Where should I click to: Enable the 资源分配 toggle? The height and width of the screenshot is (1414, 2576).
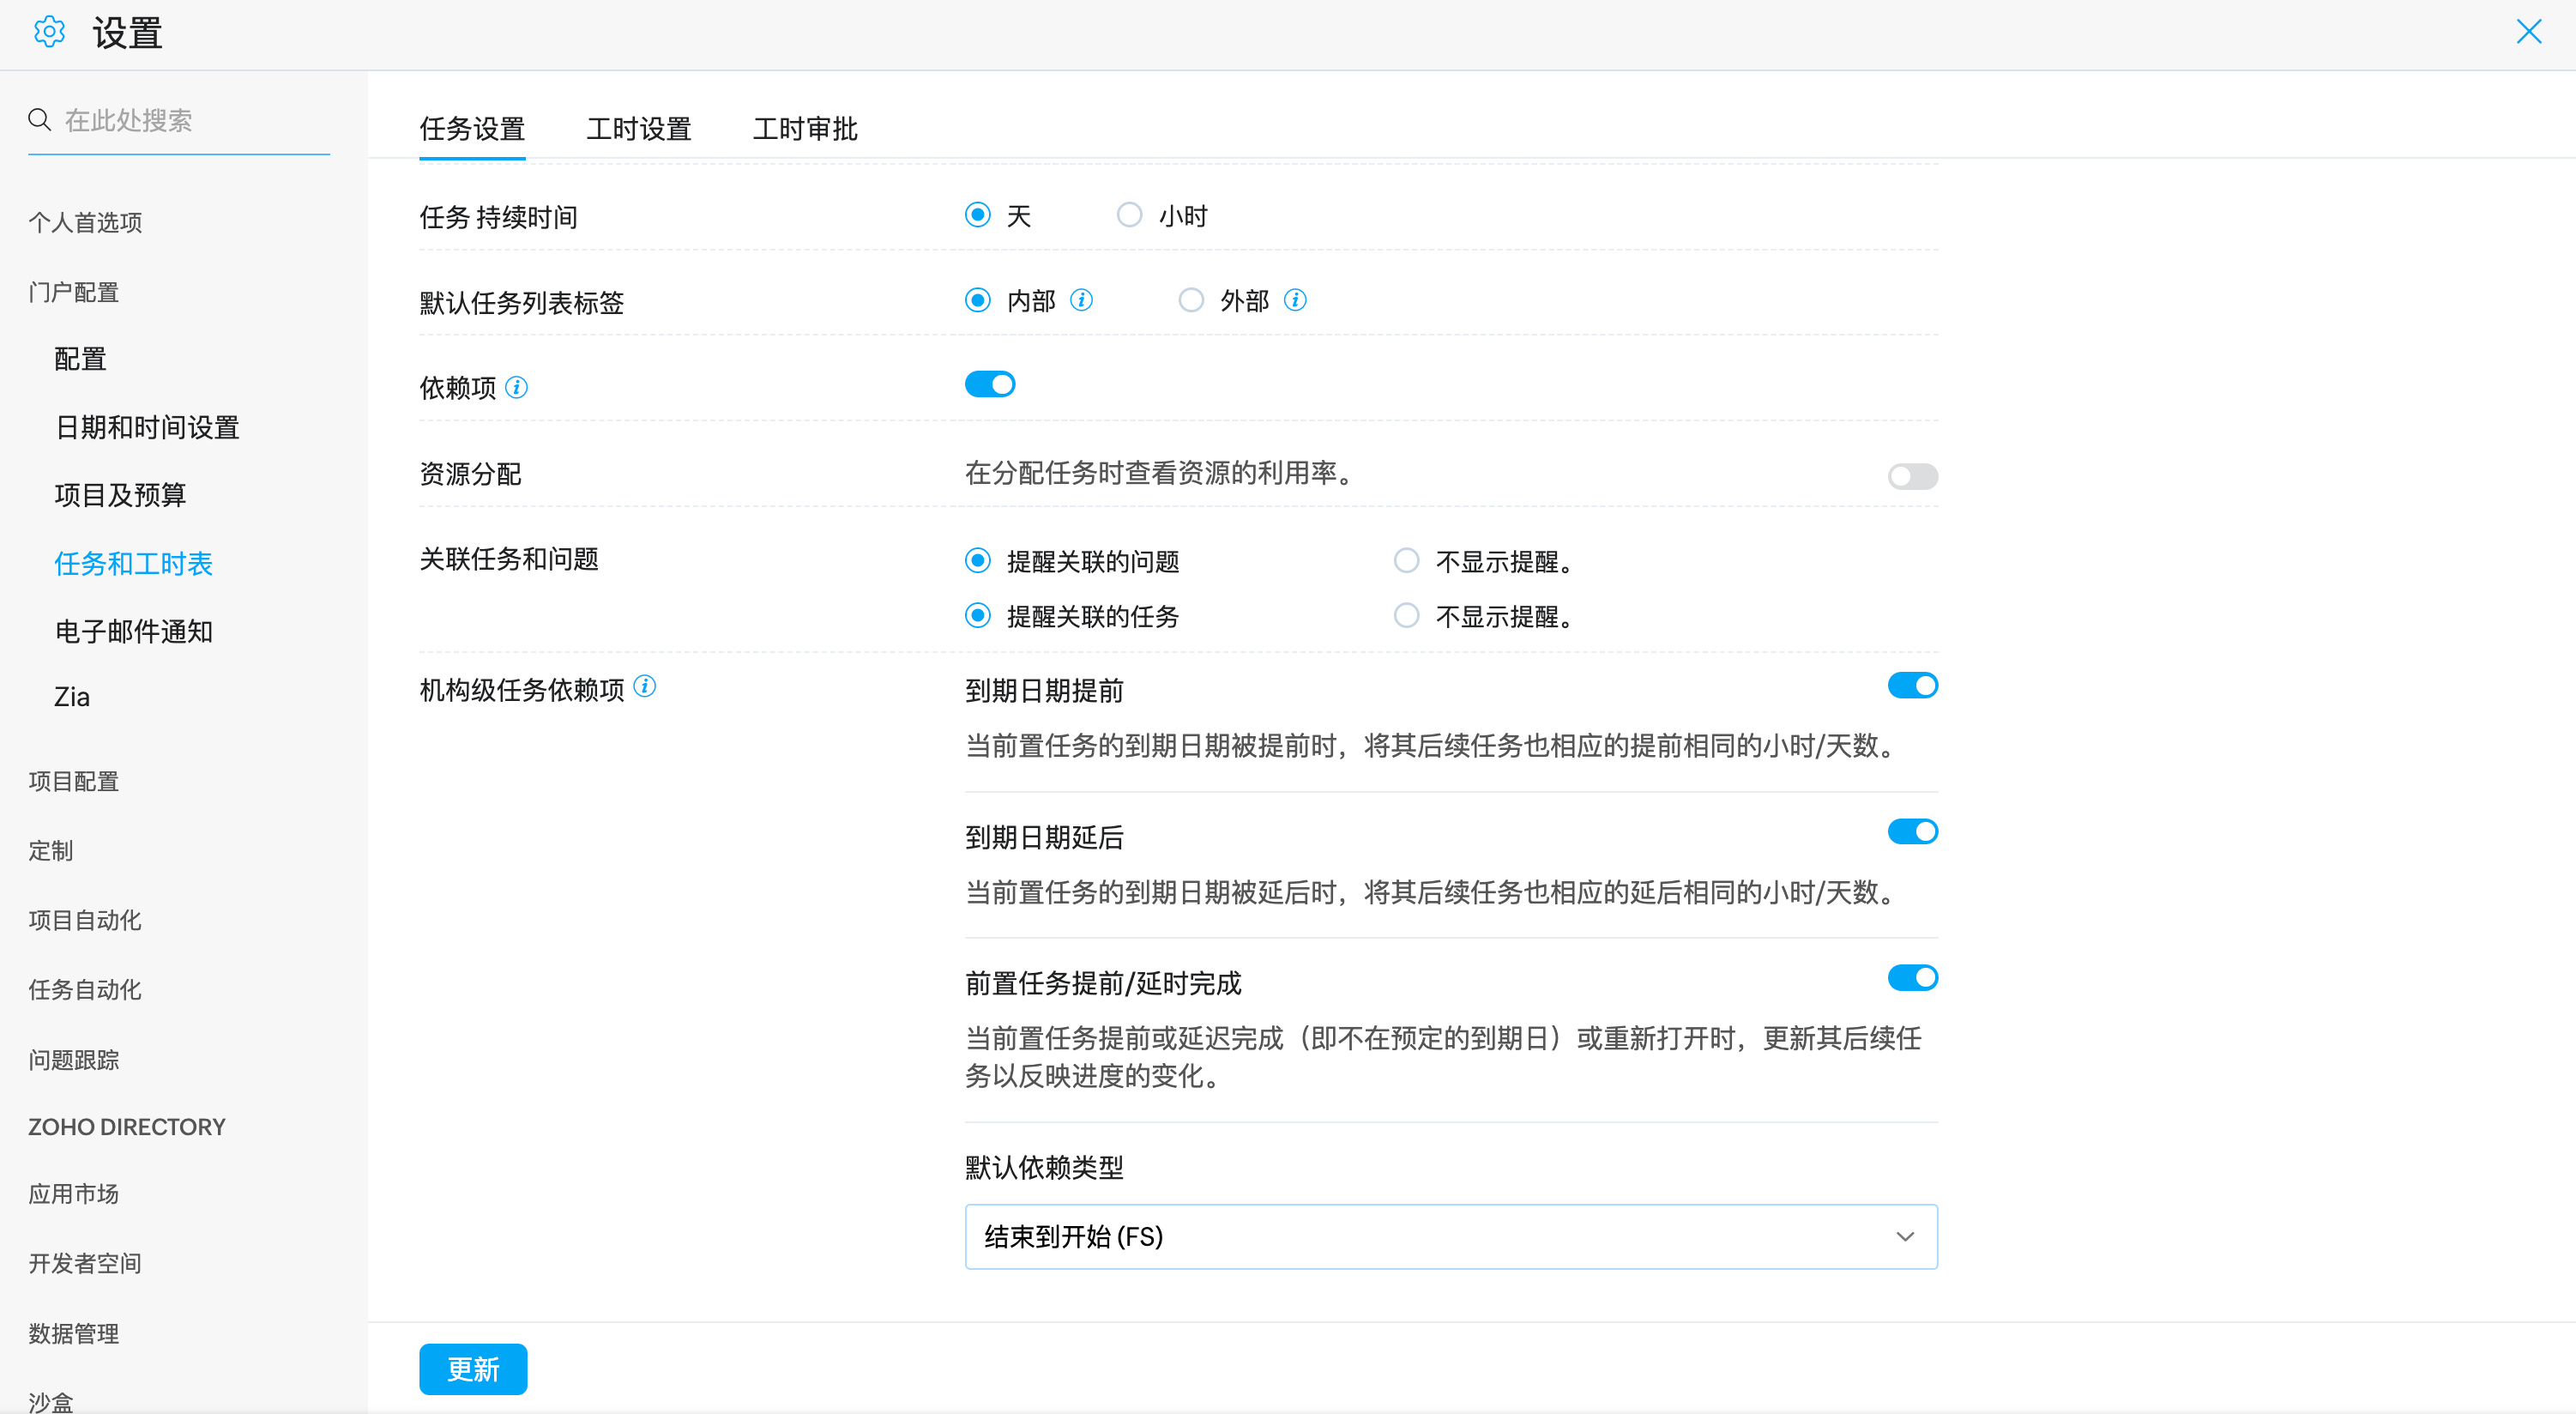pos(1912,476)
